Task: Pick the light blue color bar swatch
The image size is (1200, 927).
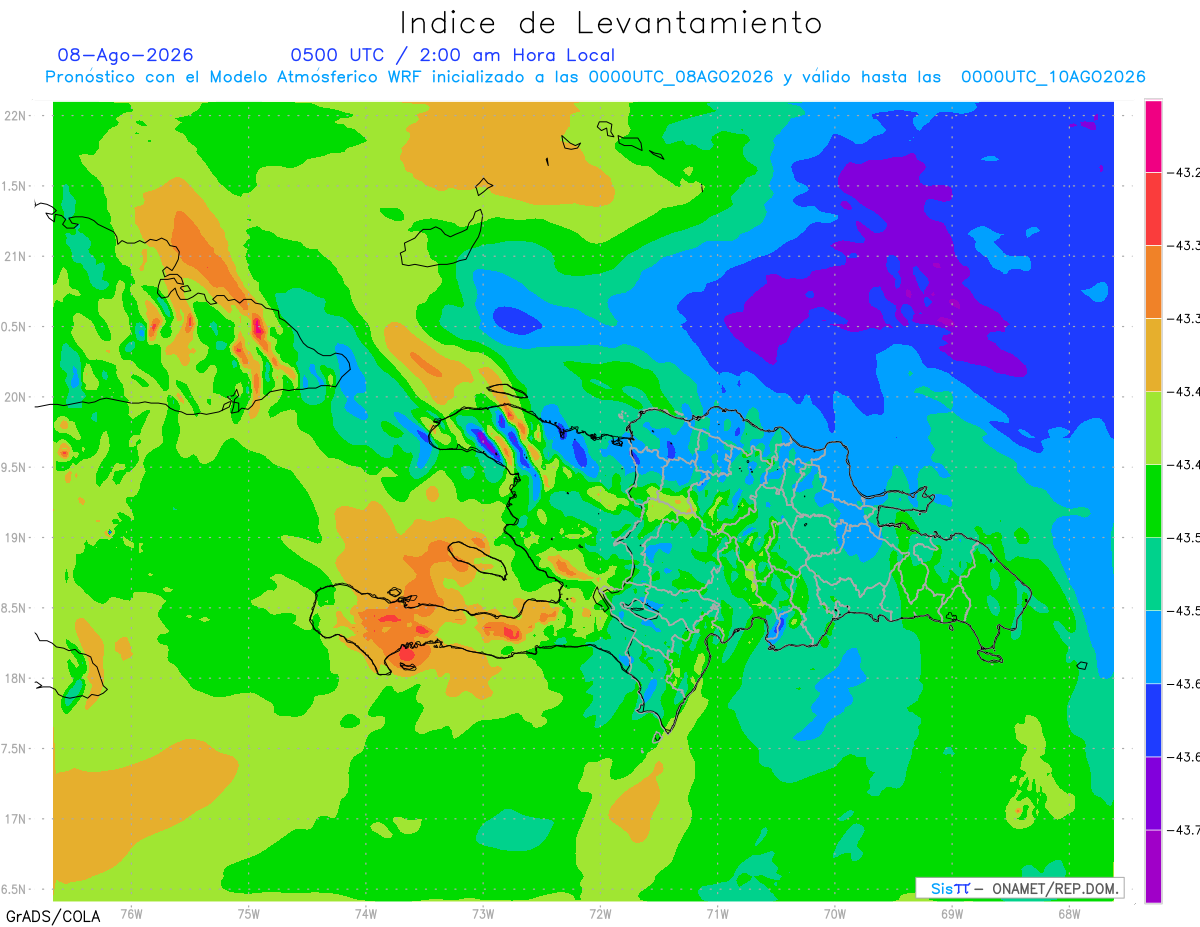Action: click(1153, 646)
